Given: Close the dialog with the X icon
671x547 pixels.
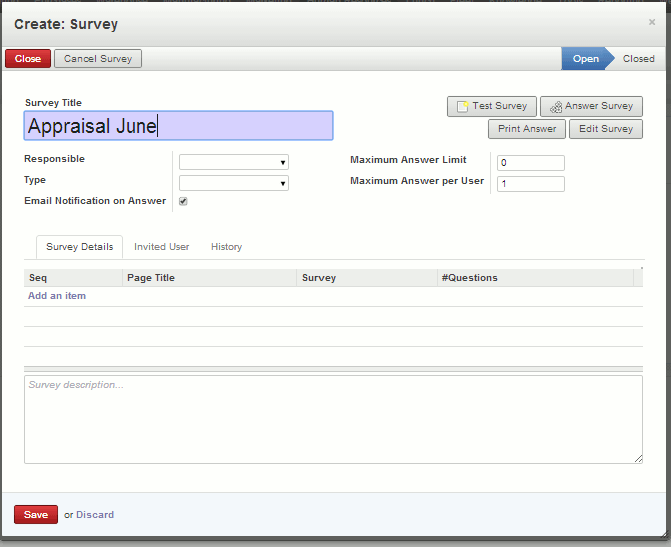Looking at the screenshot, I should (x=652, y=22).
